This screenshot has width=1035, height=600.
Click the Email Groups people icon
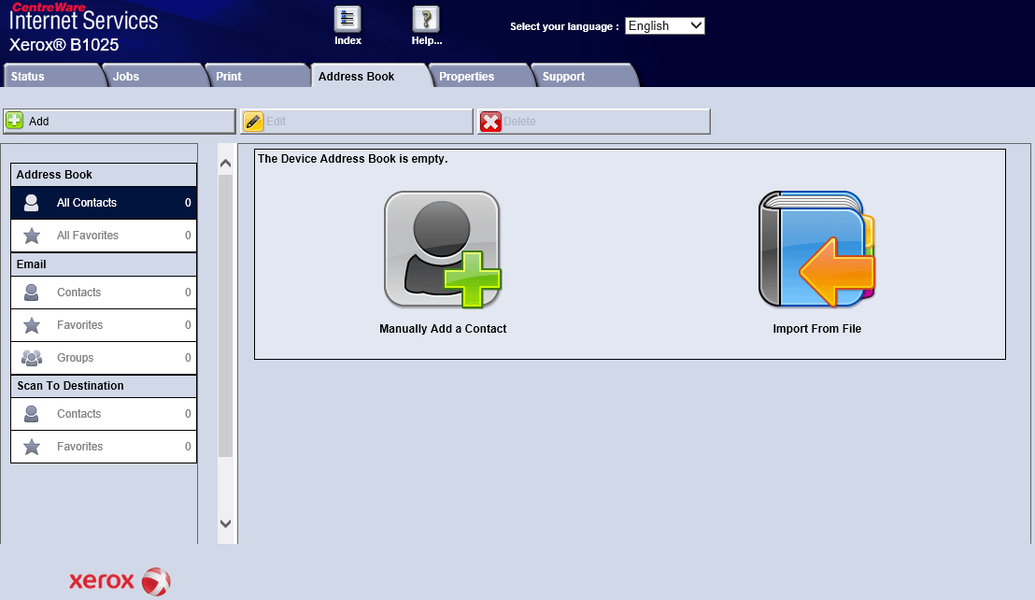click(31, 358)
